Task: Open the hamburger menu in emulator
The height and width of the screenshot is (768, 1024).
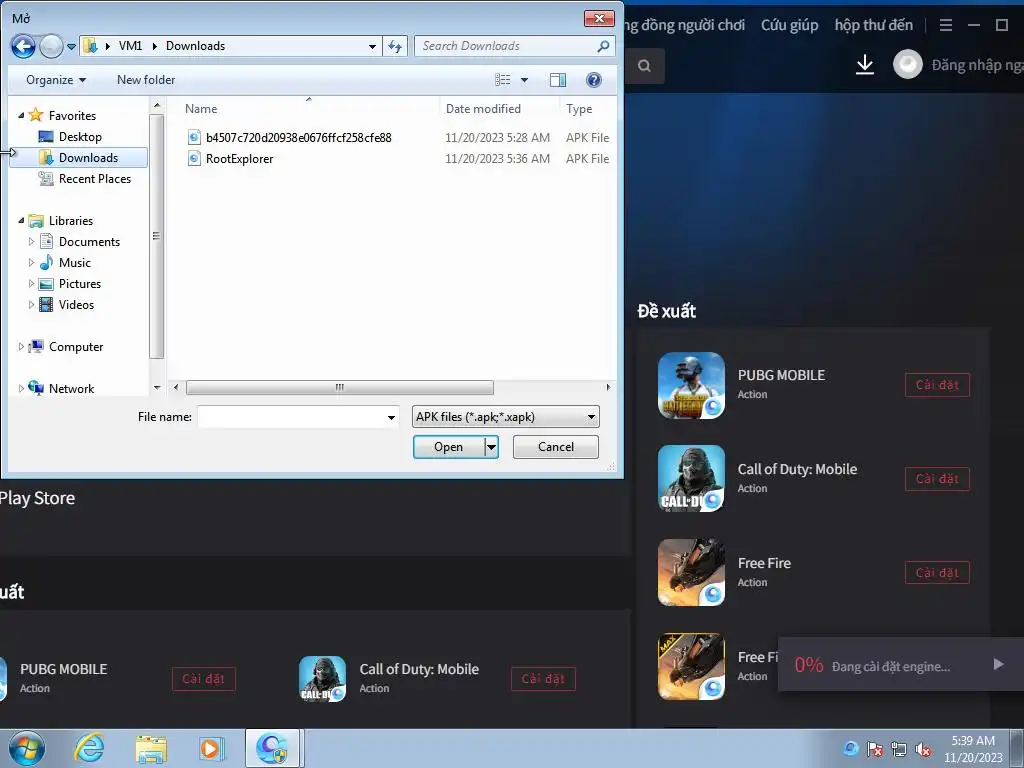Action: pos(946,25)
